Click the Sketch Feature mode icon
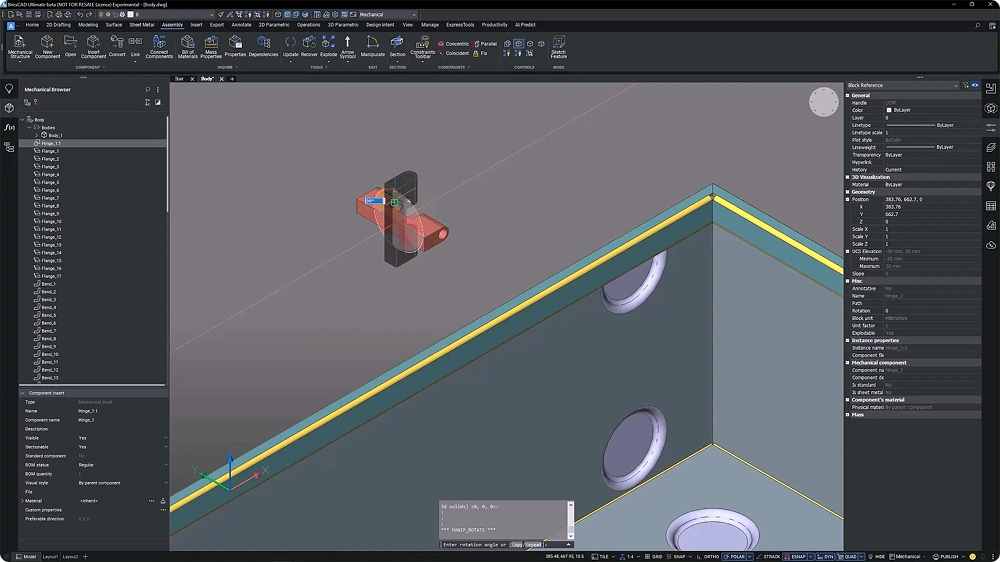 (x=559, y=47)
